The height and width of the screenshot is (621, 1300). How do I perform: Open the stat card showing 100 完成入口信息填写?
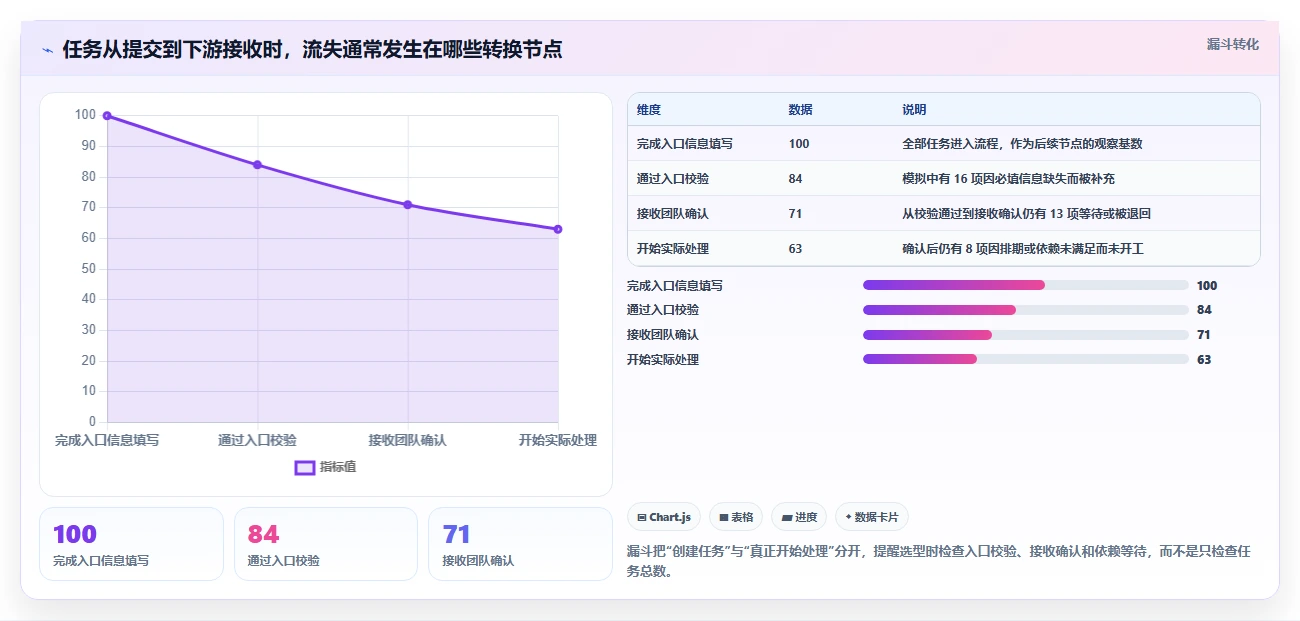[x=131, y=544]
